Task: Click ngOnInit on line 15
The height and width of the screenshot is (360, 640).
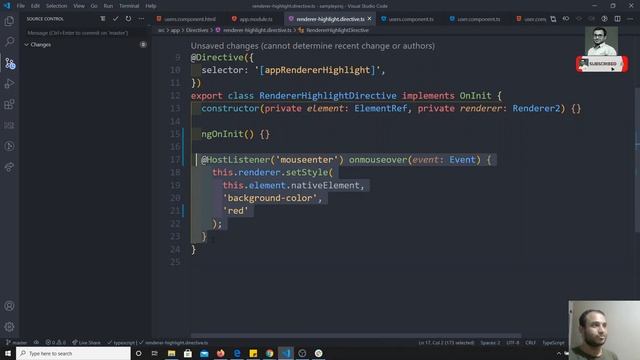Action: tap(222, 134)
